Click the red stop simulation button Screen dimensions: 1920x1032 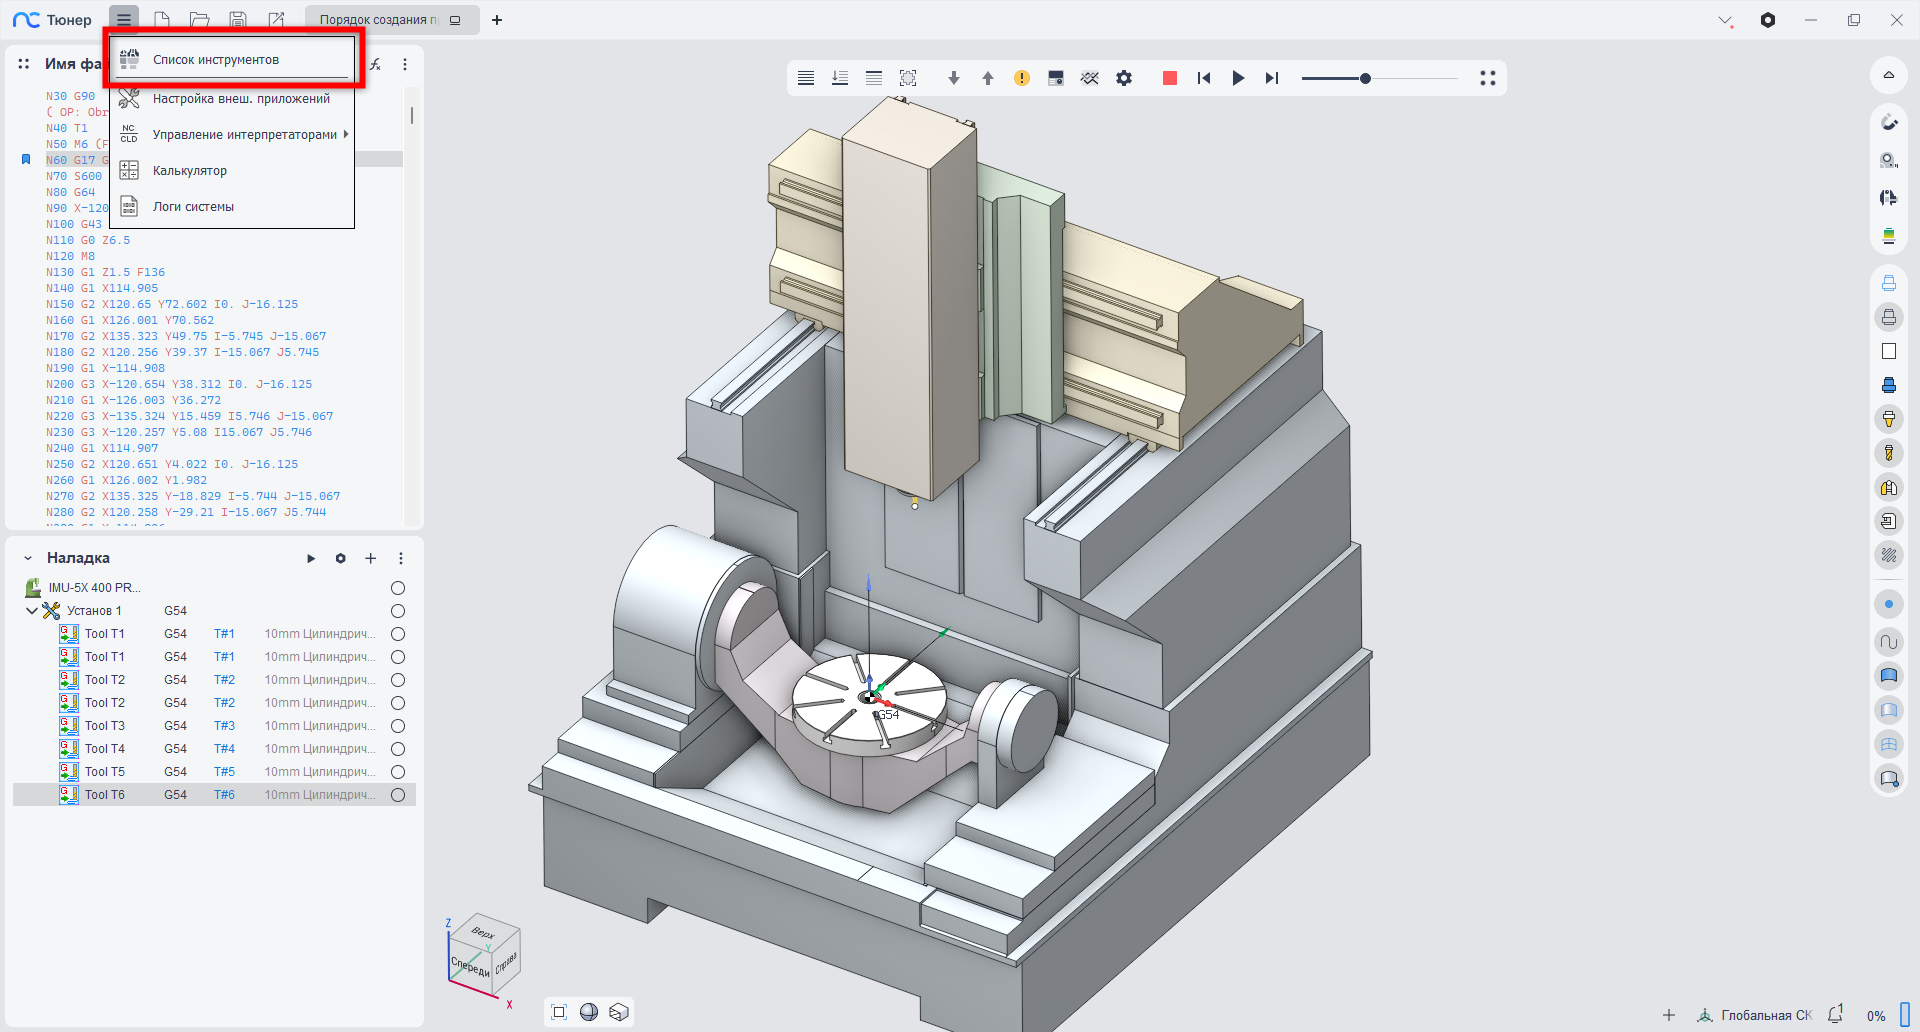[1169, 78]
